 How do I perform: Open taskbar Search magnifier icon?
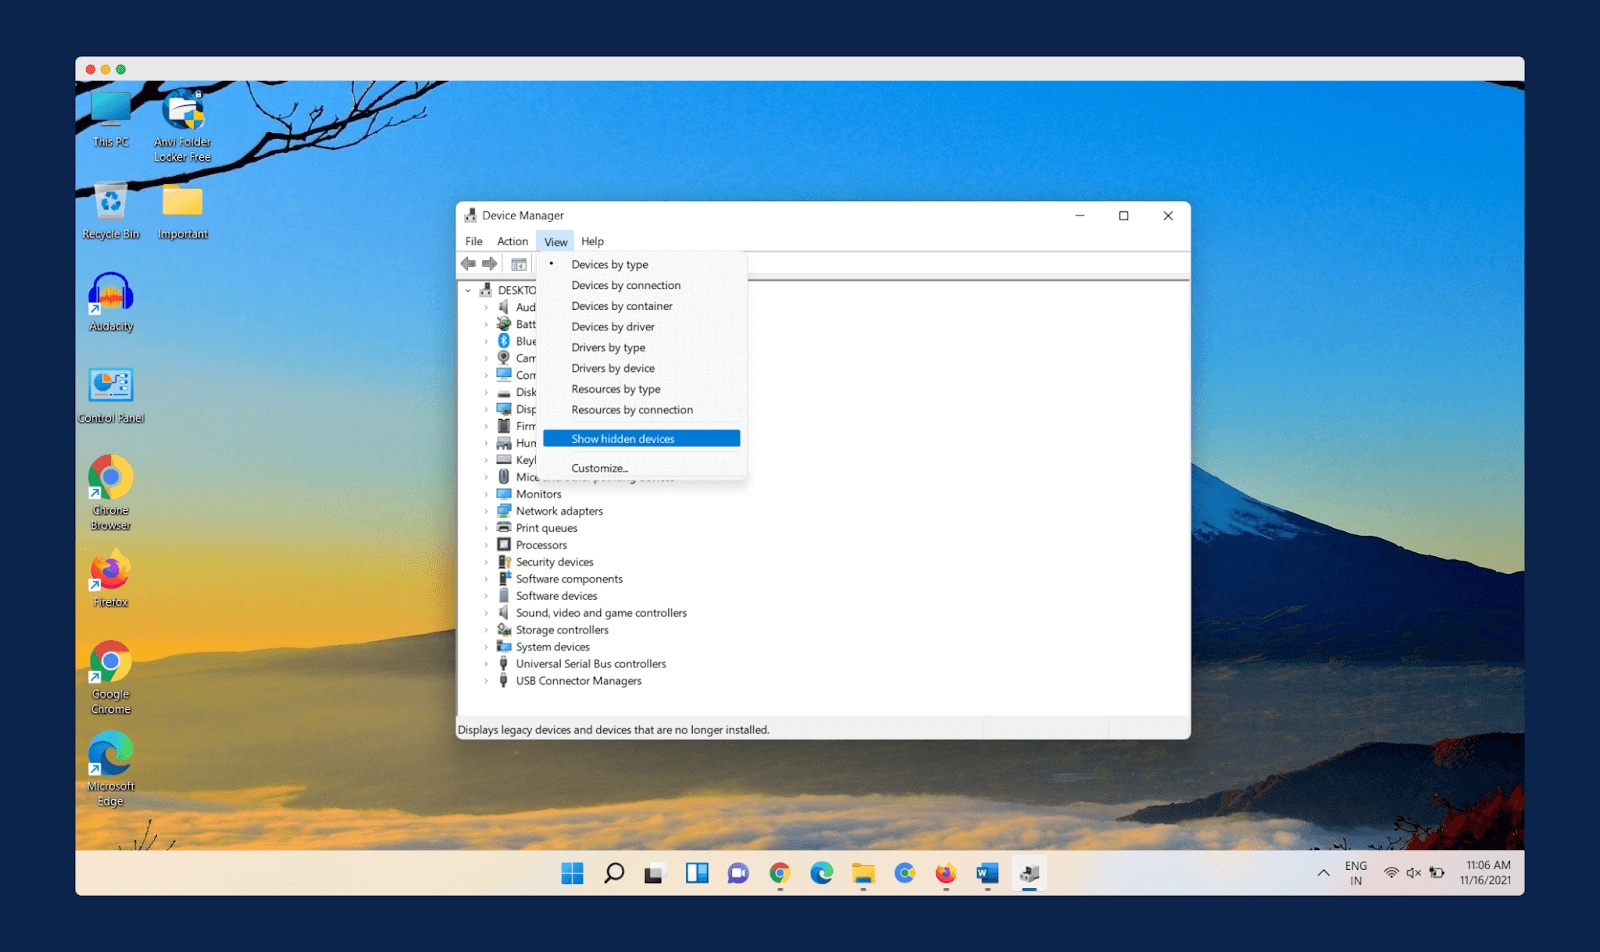pyautogui.click(x=614, y=873)
